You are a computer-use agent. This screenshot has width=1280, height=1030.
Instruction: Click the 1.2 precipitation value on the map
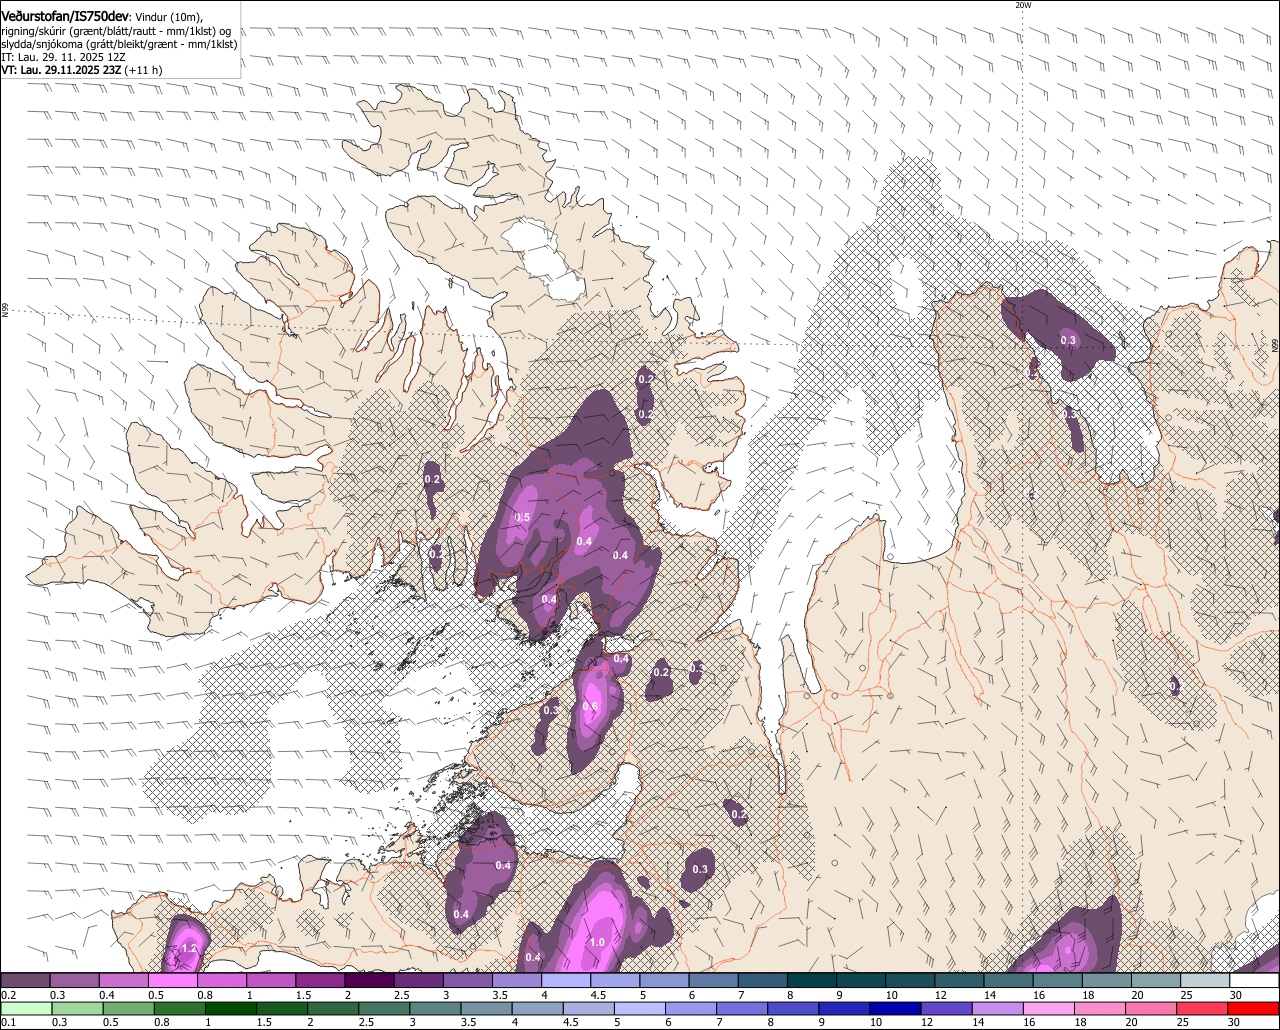[190, 947]
